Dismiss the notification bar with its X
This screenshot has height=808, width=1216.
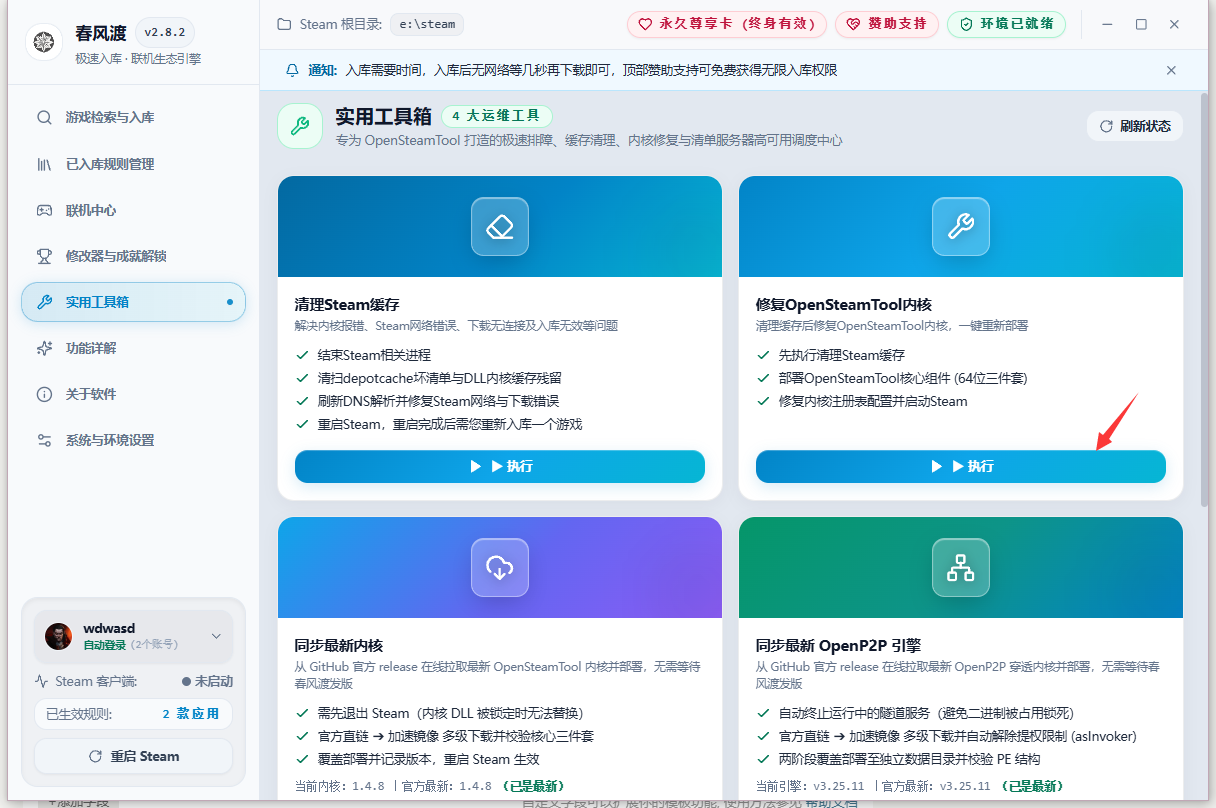(1171, 70)
